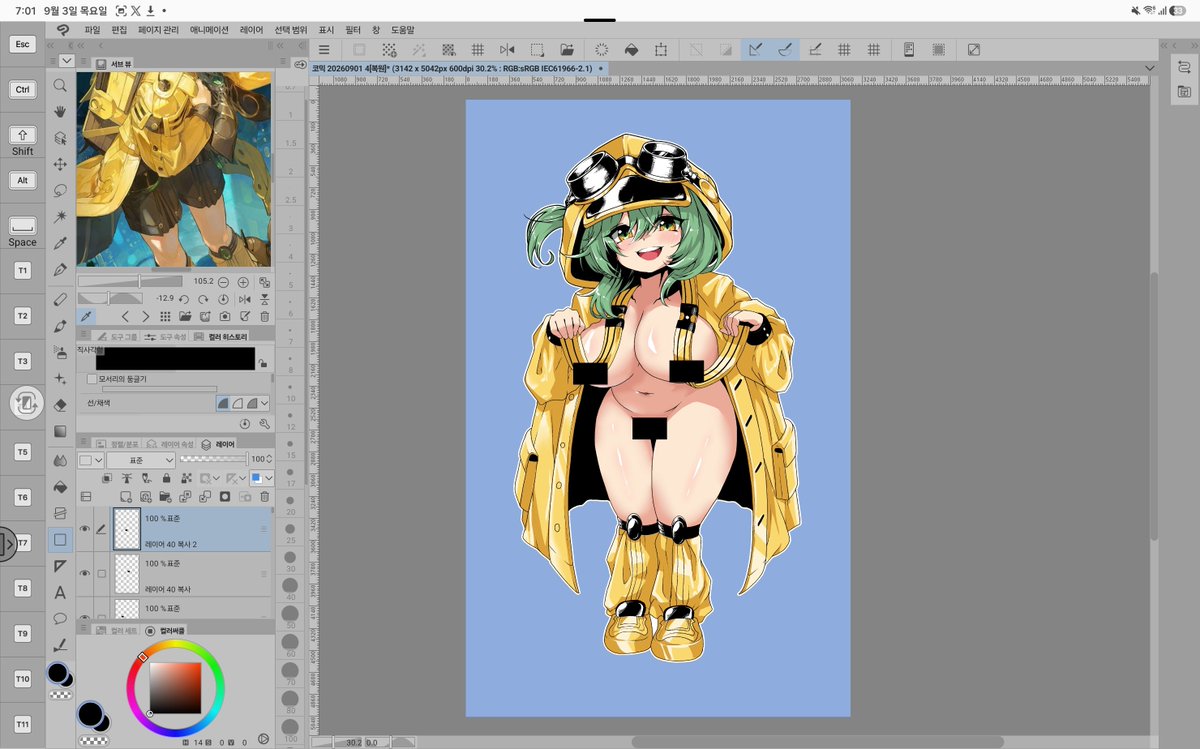
Task: Select the Zoom magnifier tool
Action: (x=60, y=86)
